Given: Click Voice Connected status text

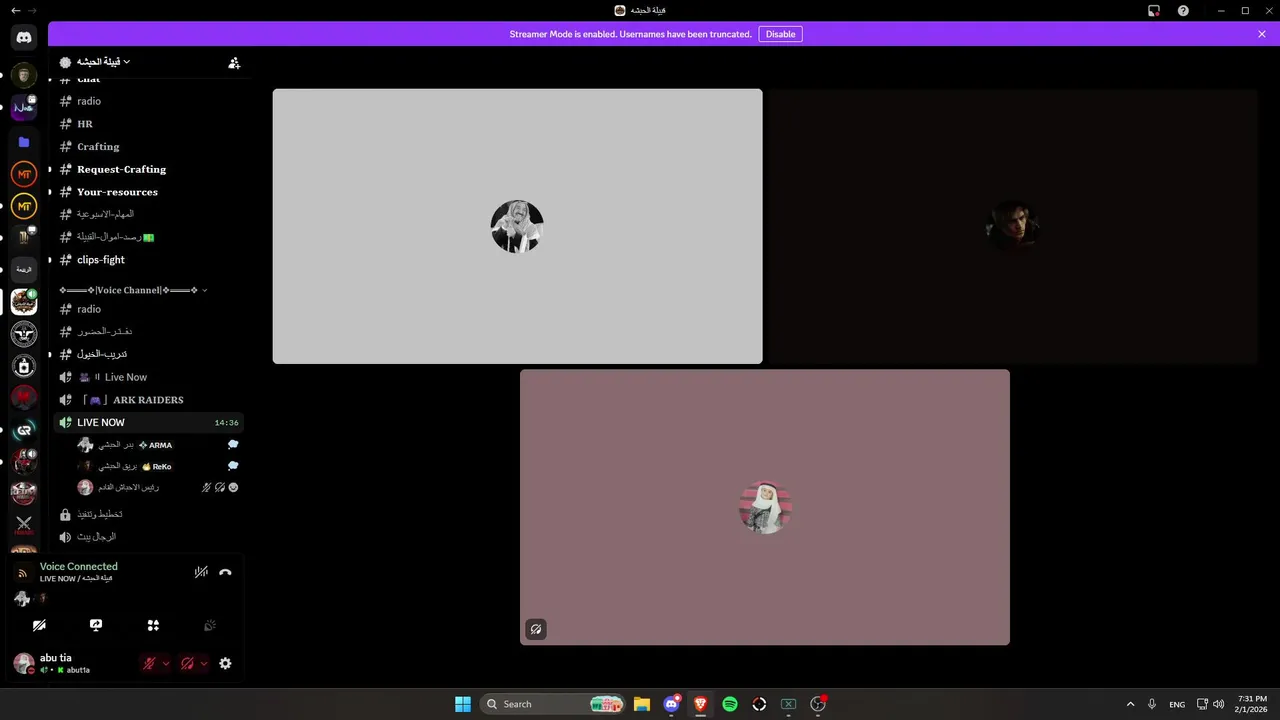Looking at the screenshot, I should click(x=79, y=566).
